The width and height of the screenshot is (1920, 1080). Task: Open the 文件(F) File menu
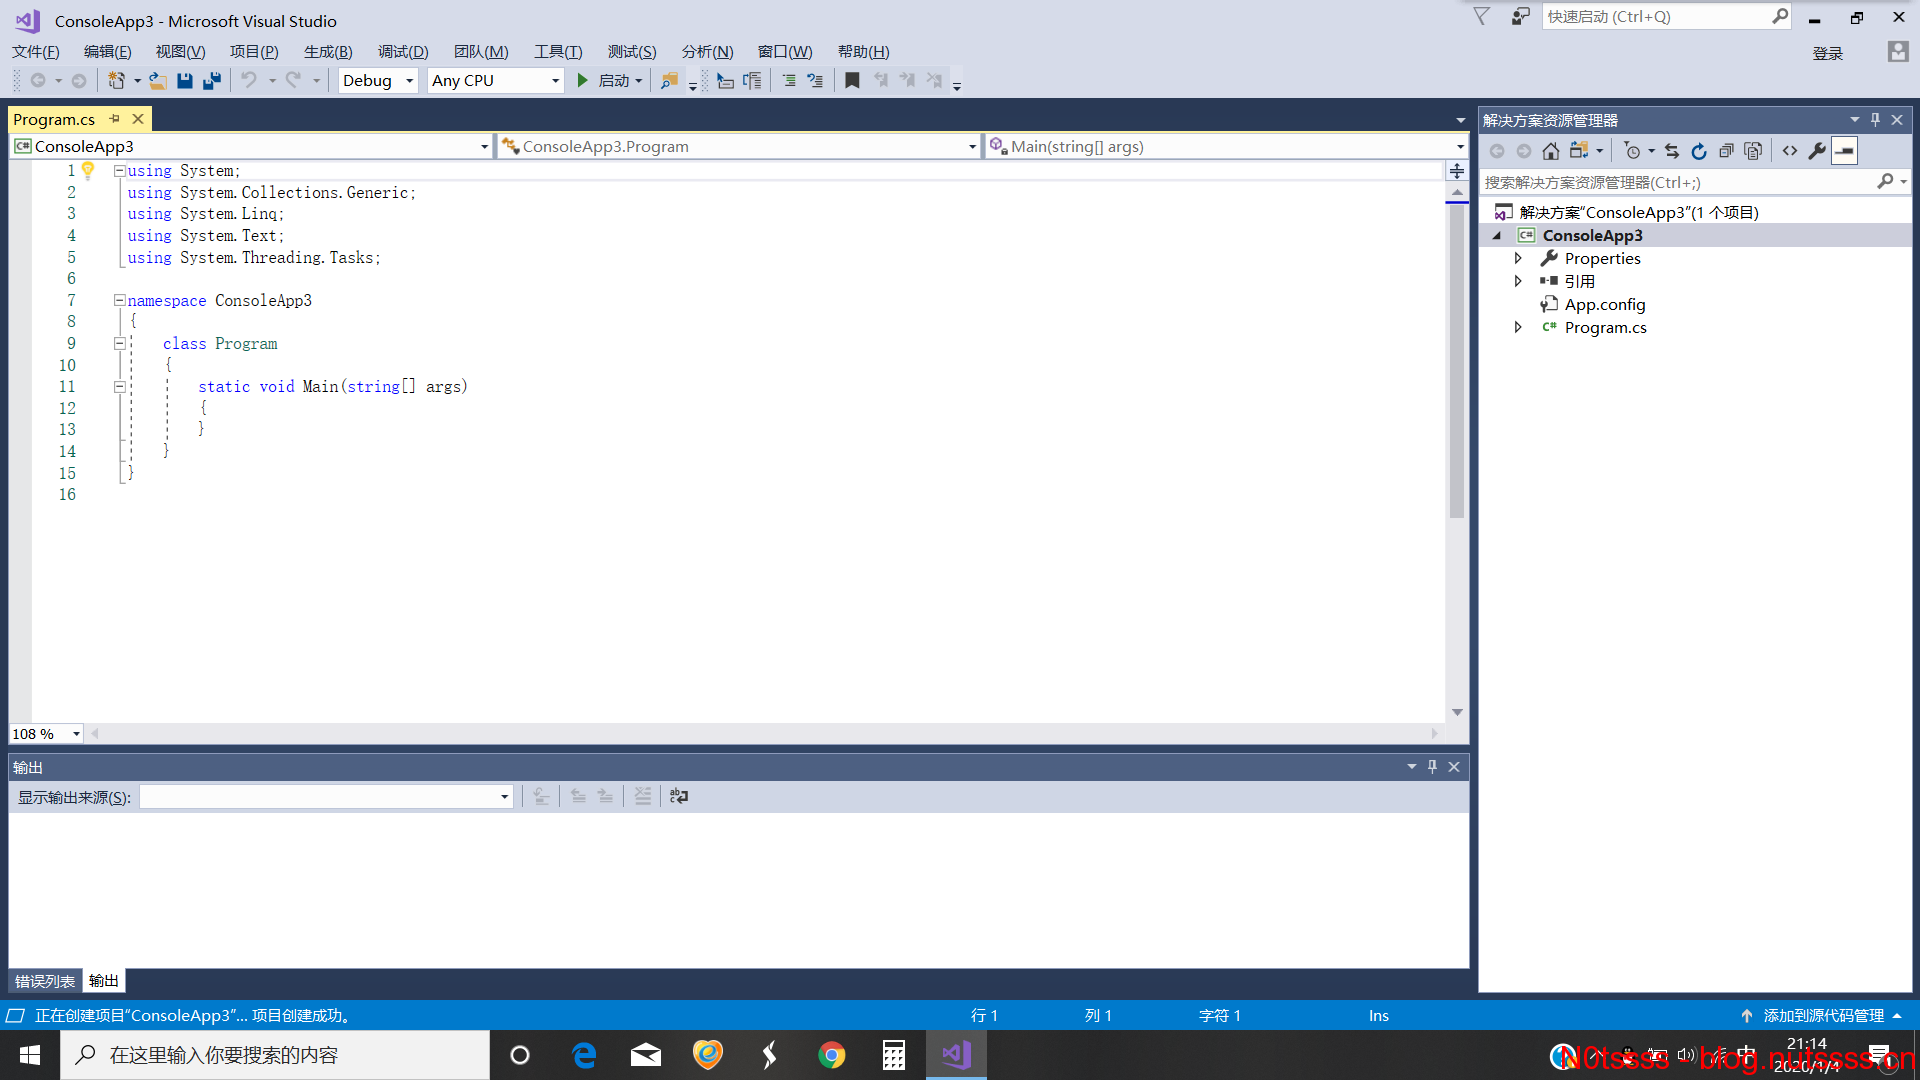36,52
